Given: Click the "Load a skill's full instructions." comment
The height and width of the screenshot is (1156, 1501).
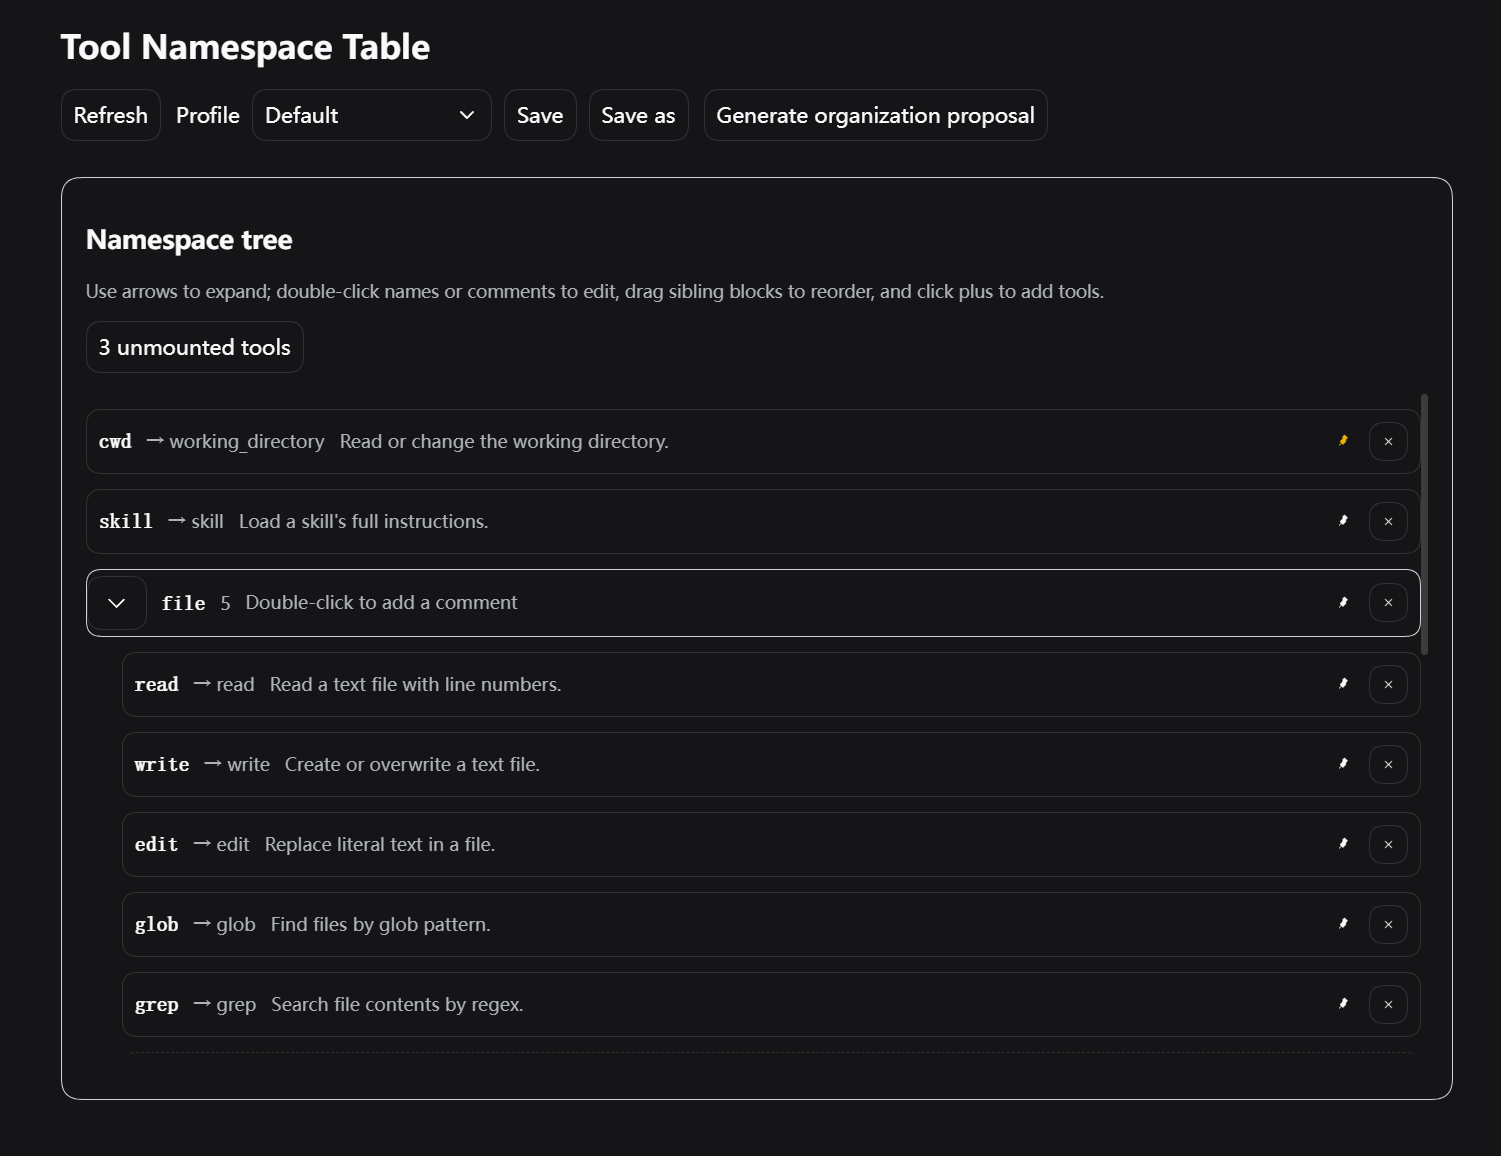Looking at the screenshot, I should (364, 521).
